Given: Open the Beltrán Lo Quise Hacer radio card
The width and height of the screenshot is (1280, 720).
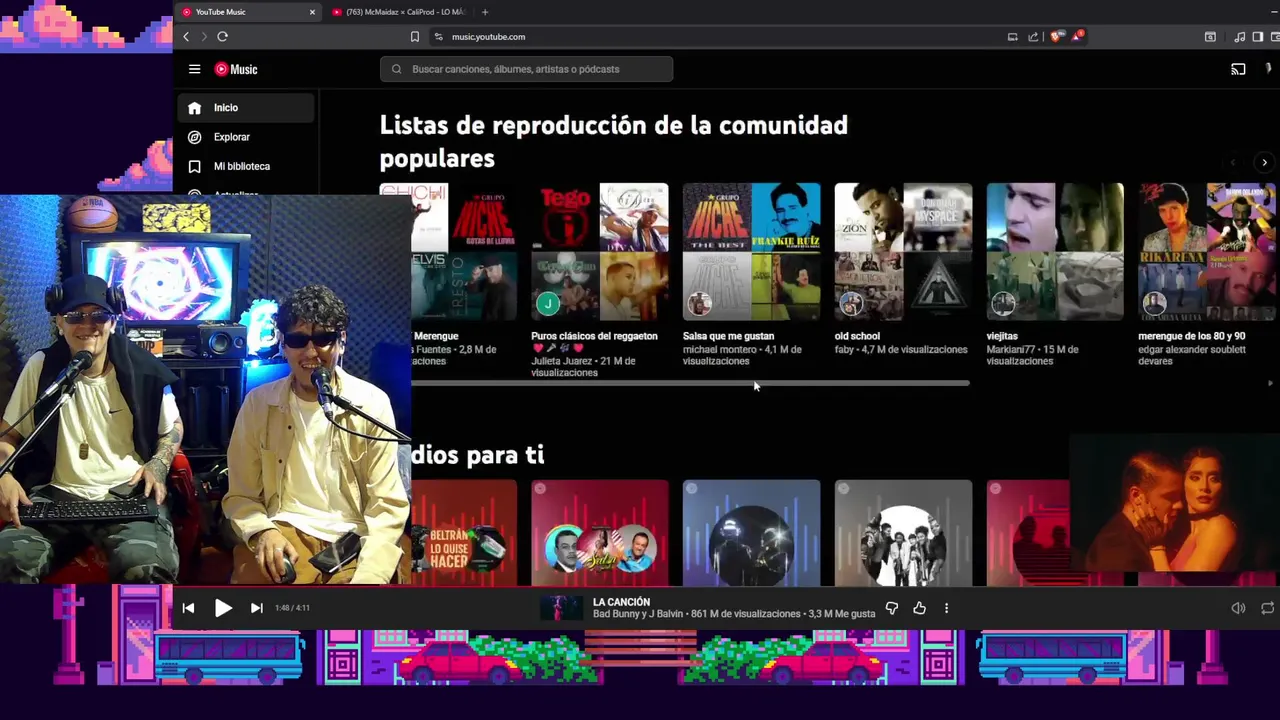Looking at the screenshot, I should point(465,533).
